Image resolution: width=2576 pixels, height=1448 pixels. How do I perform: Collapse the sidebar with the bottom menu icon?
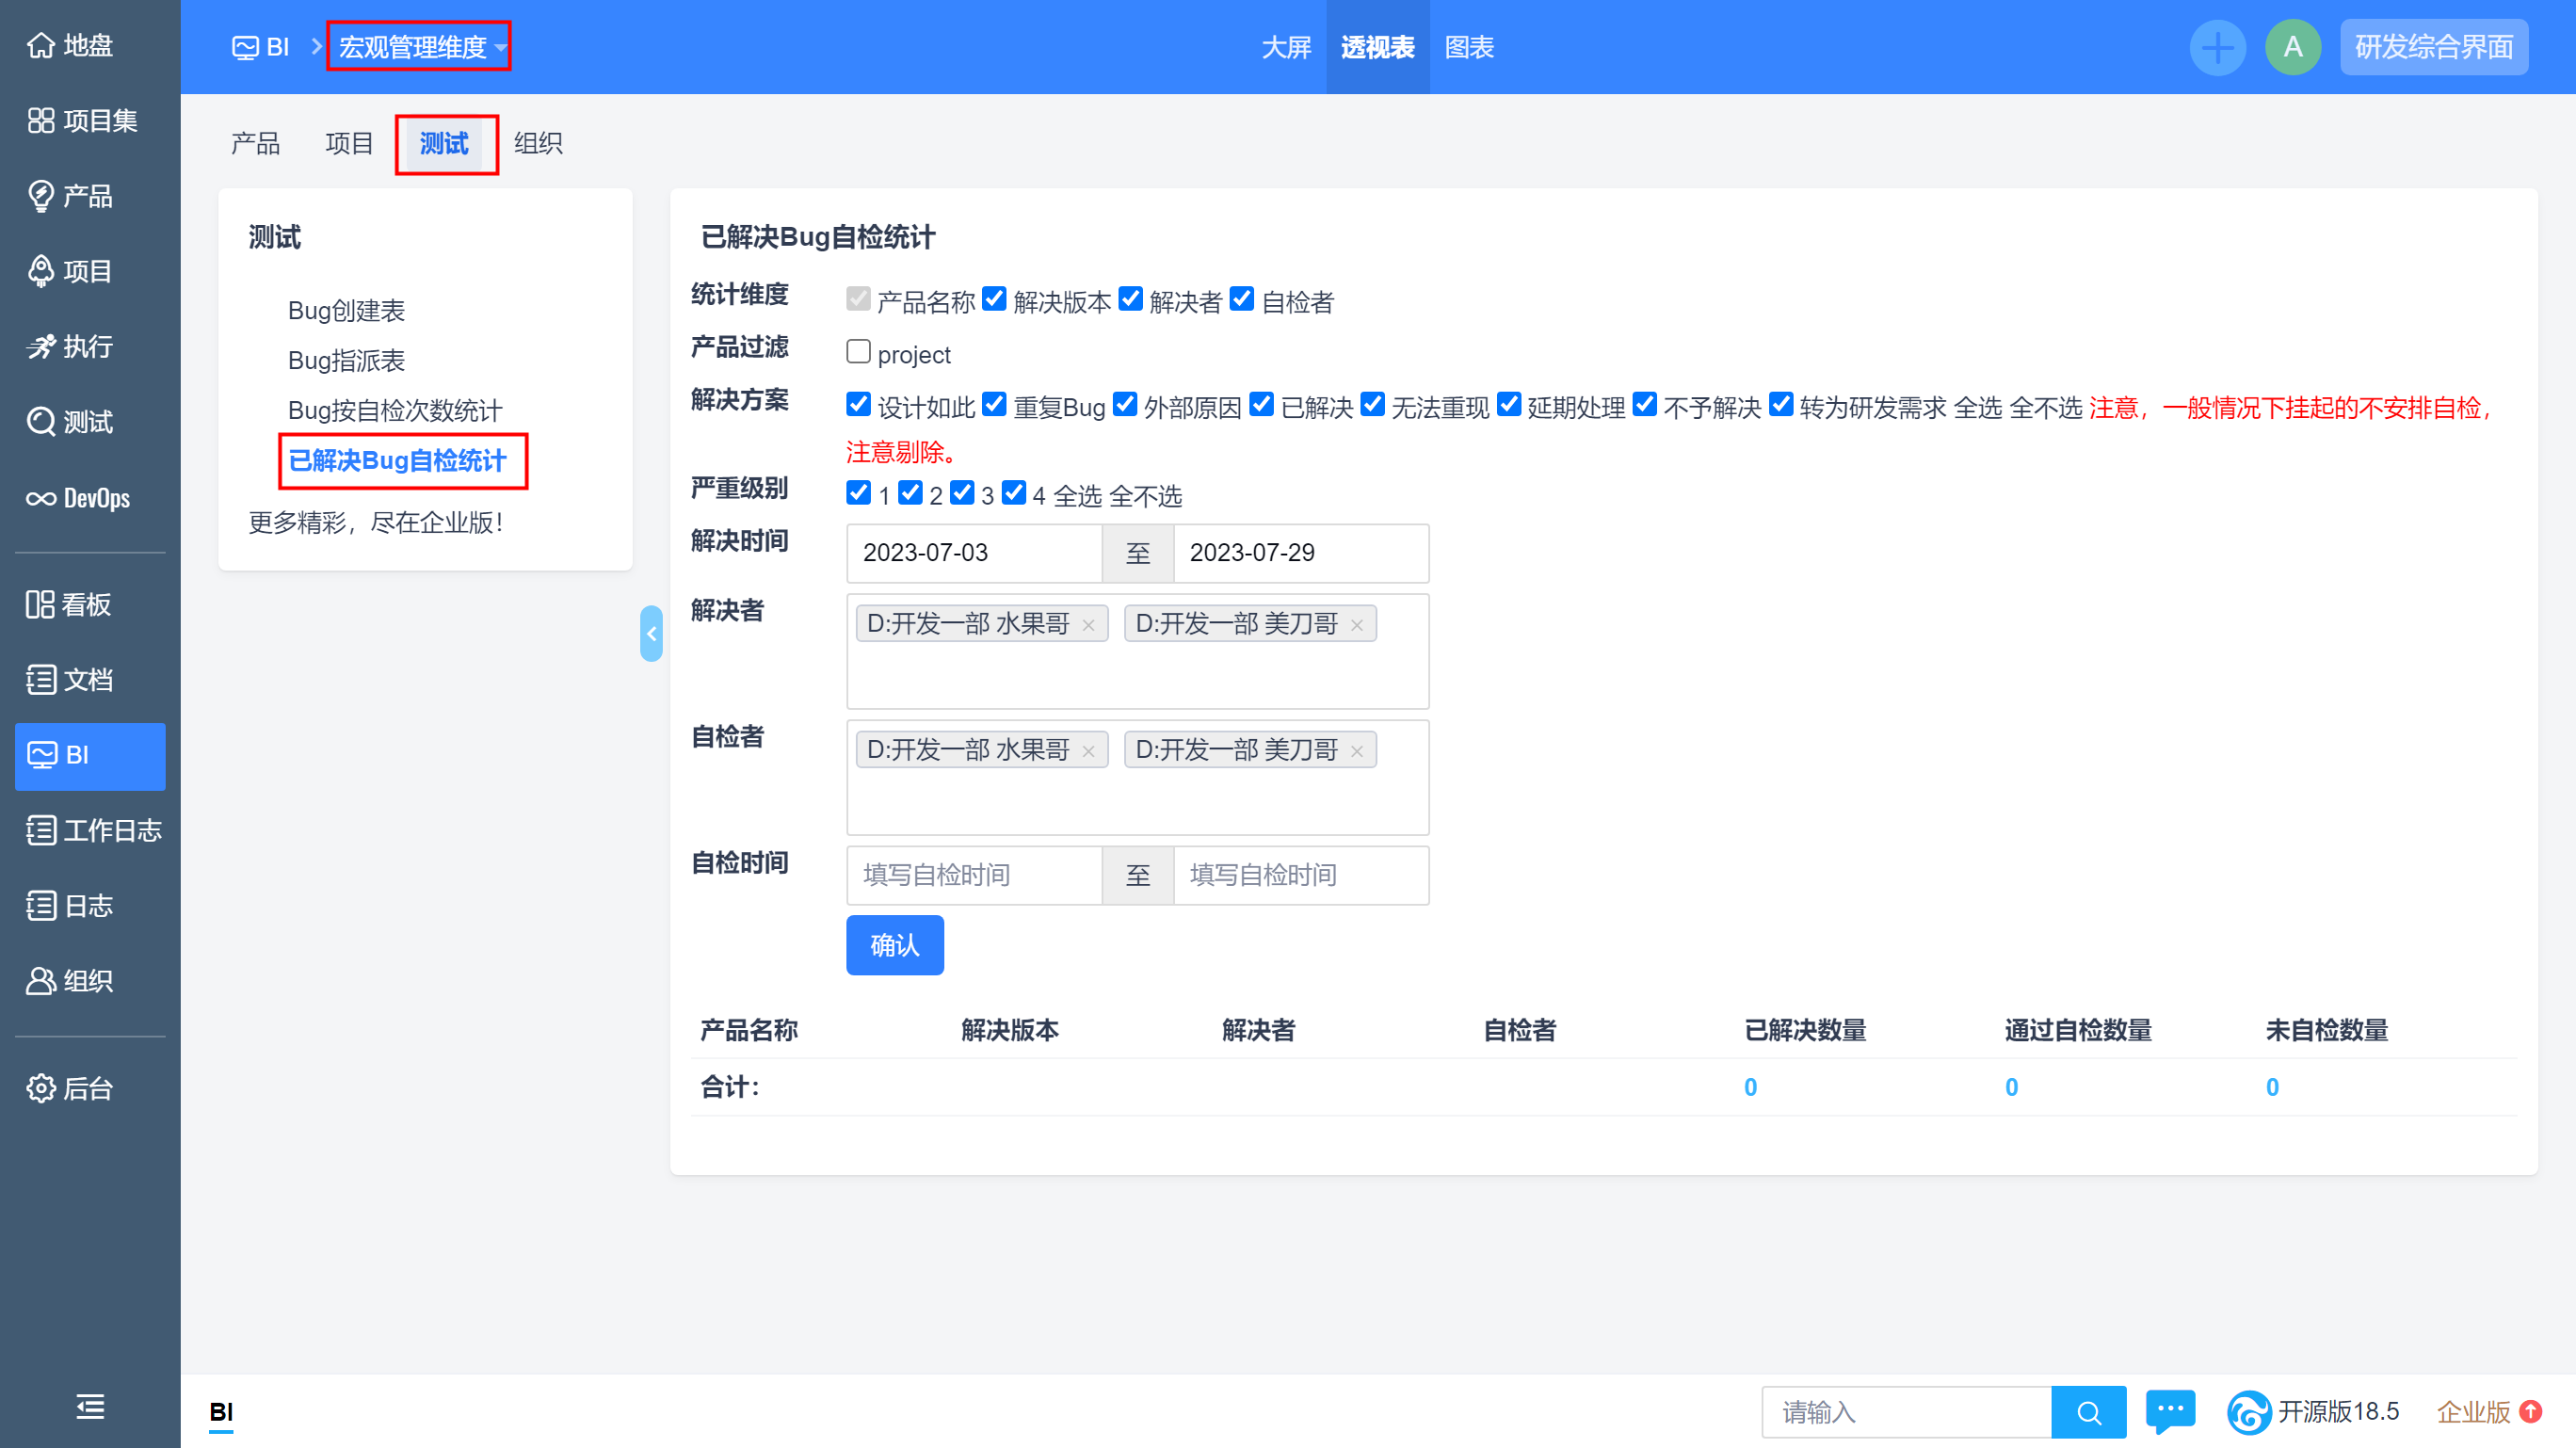90,1407
